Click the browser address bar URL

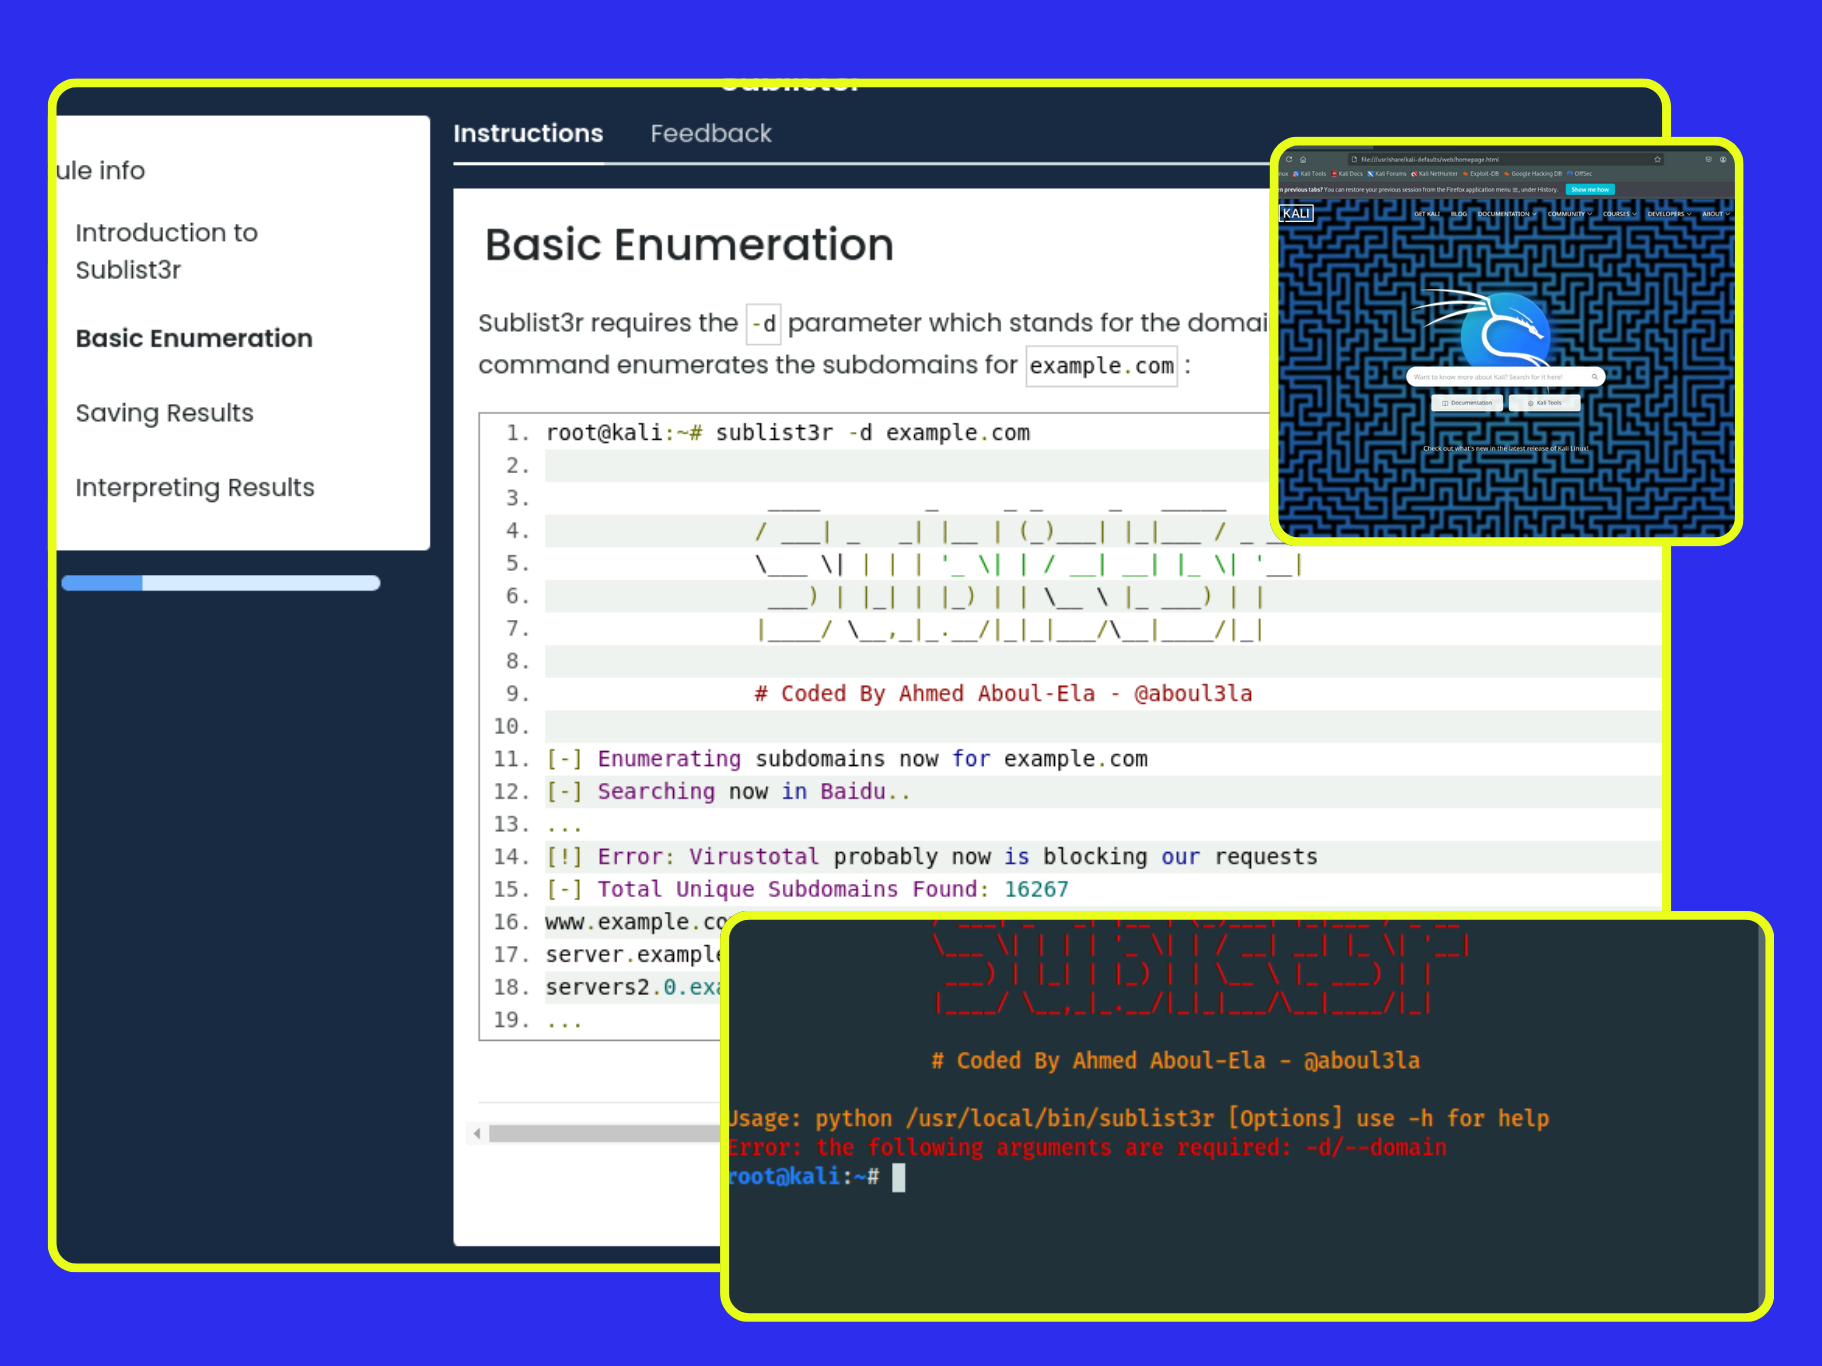click(1430, 159)
